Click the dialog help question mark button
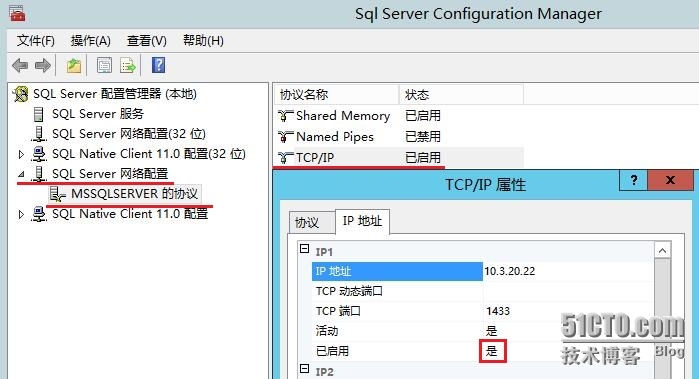The image size is (699, 379). click(x=633, y=180)
